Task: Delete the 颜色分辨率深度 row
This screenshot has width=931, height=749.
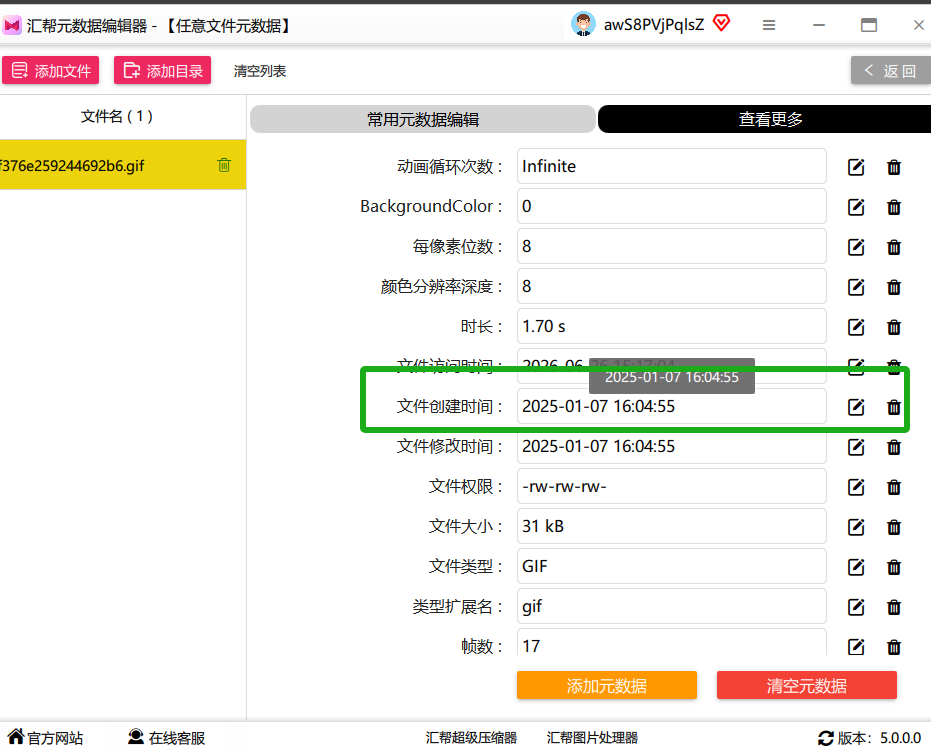Action: tap(894, 287)
